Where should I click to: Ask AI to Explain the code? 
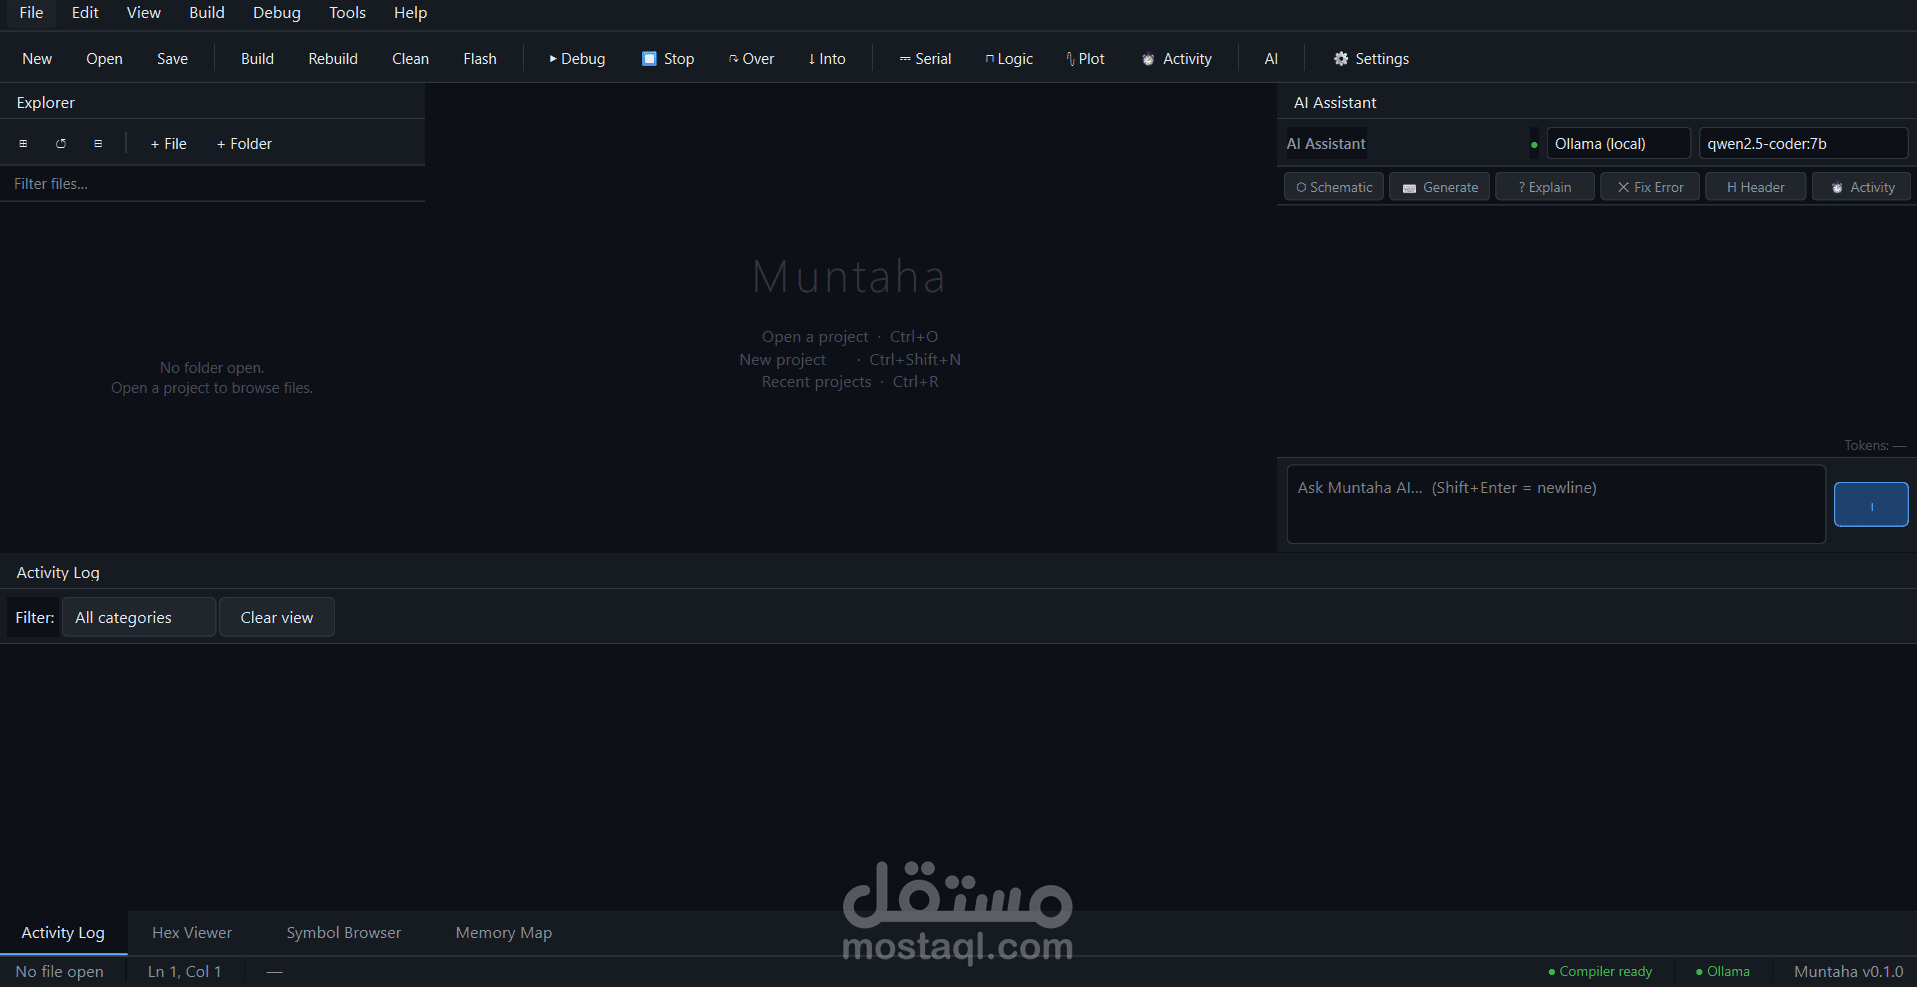pyautogui.click(x=1545, y=187)
